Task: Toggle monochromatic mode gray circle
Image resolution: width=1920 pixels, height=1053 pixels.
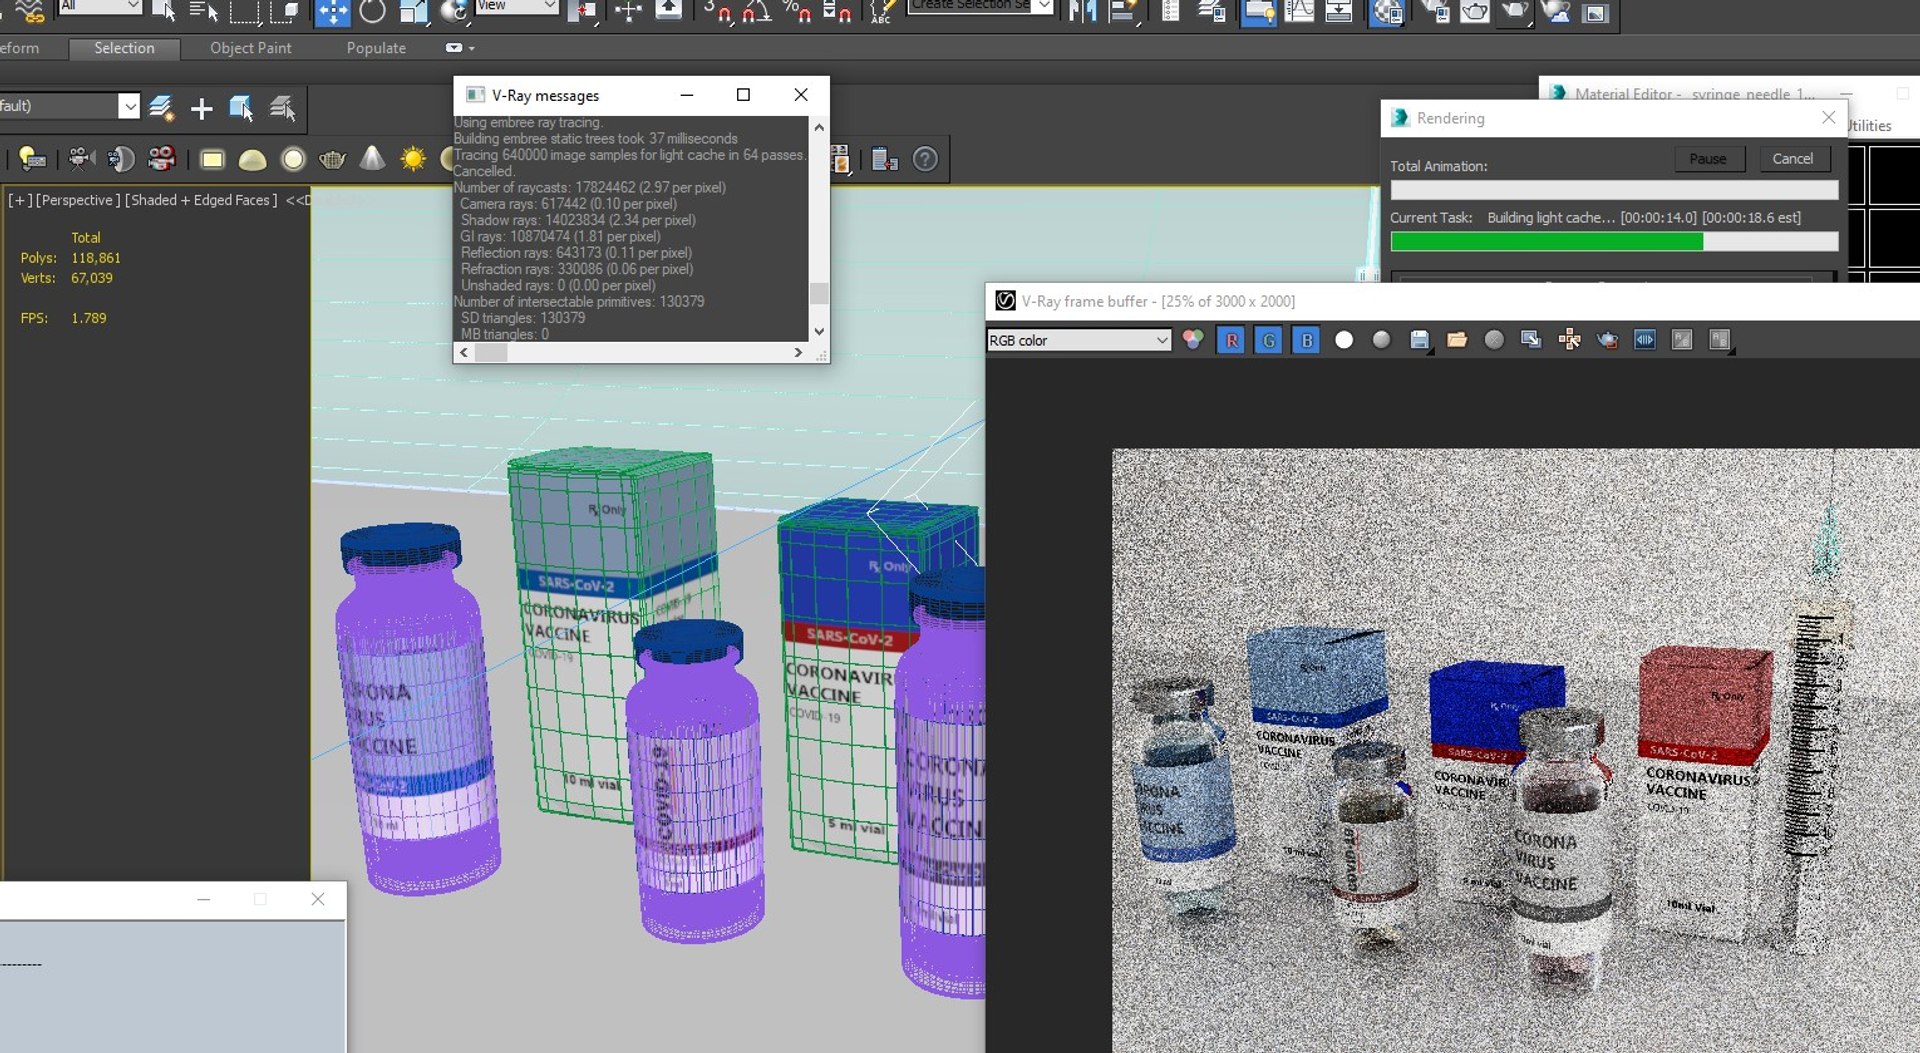Action: pyautogui.click(x=1381, y=340)
